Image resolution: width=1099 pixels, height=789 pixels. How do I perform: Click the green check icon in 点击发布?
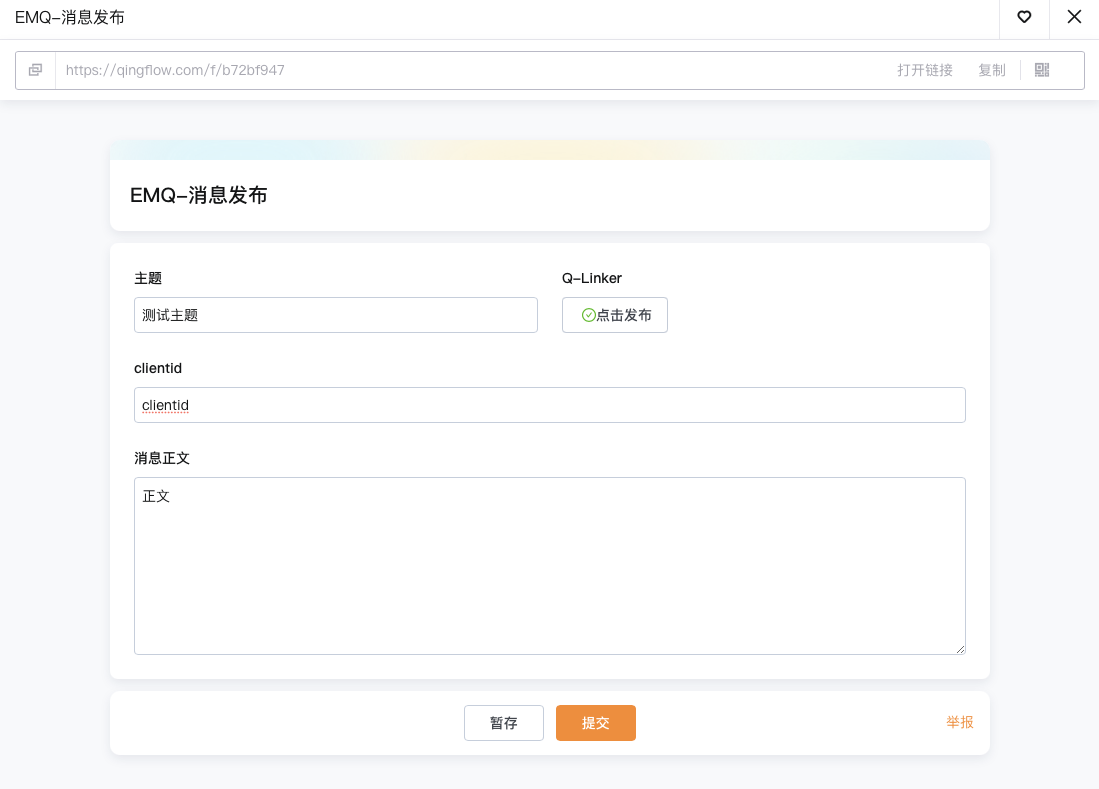point(589,315)
